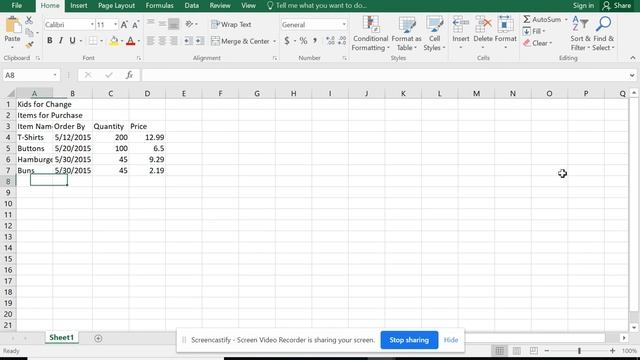The height and width of the screenshot is (360, 640).
Task: Click Decrease Decimal icon
Action: (342, 41)
